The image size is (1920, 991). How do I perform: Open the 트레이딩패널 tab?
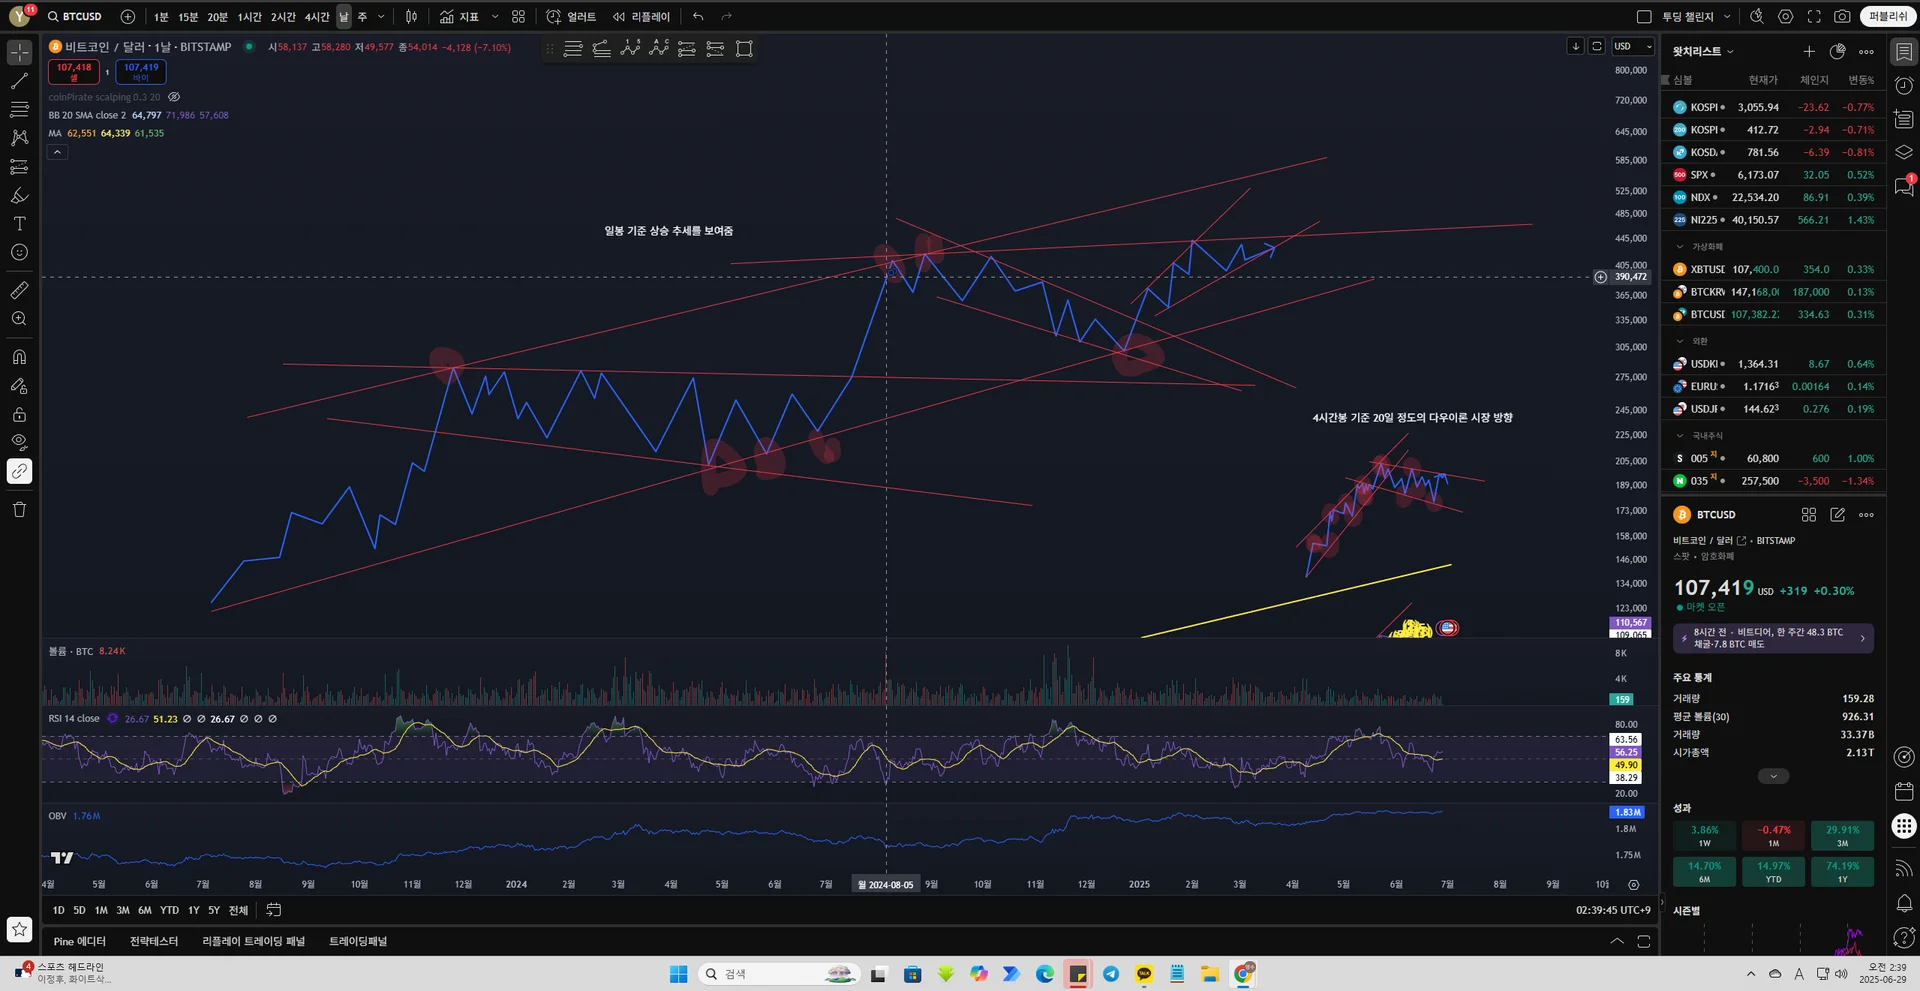click(358, 942)
